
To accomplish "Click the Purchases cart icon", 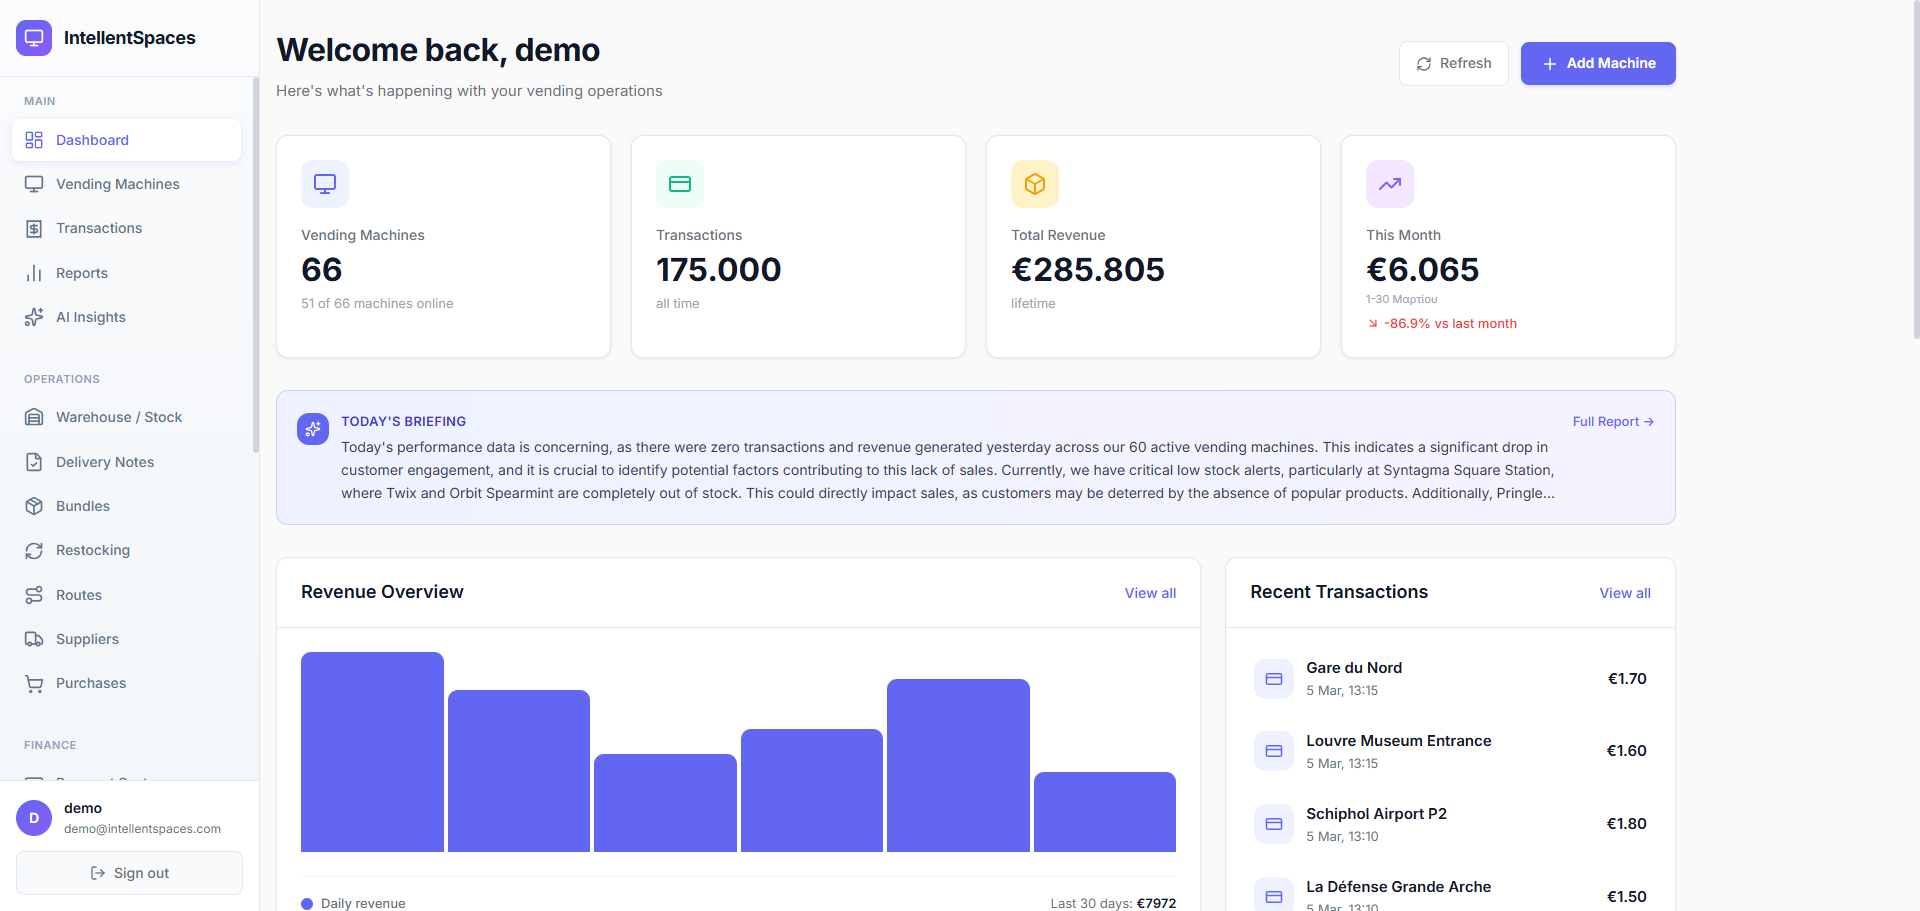I will coord(34,684).
